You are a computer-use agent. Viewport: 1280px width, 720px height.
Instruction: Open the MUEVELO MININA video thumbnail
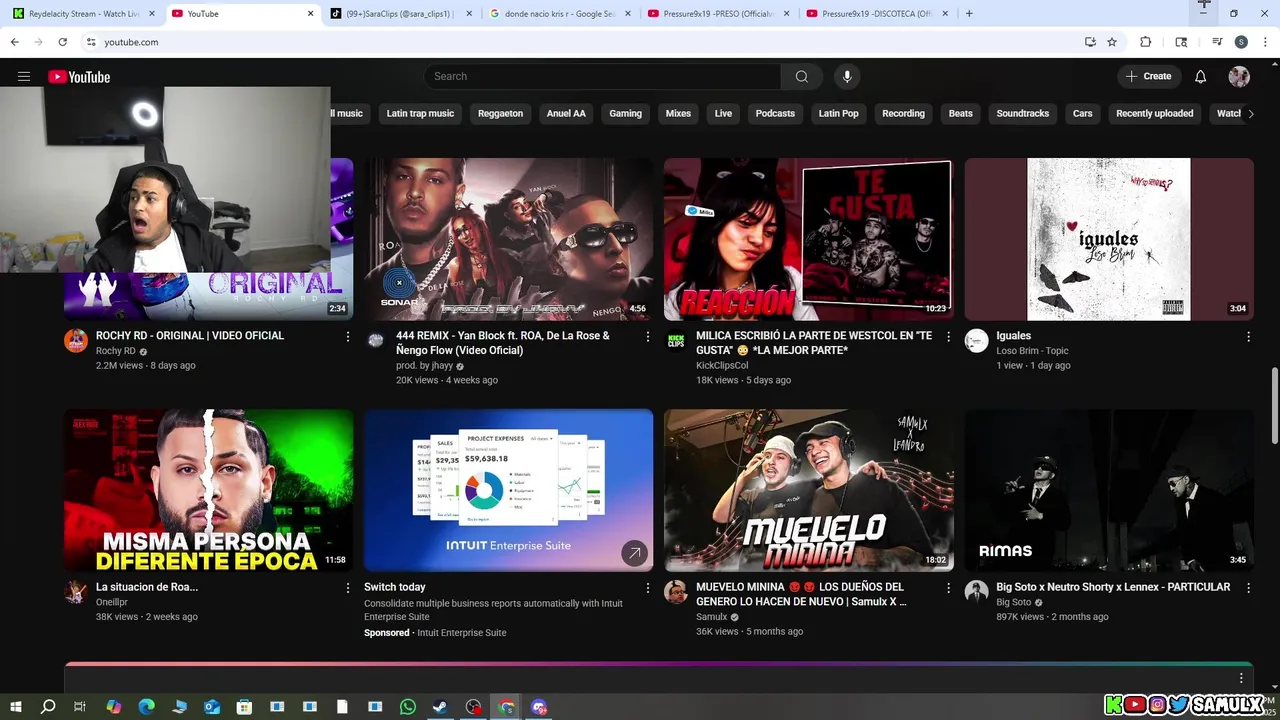(809, 490)
